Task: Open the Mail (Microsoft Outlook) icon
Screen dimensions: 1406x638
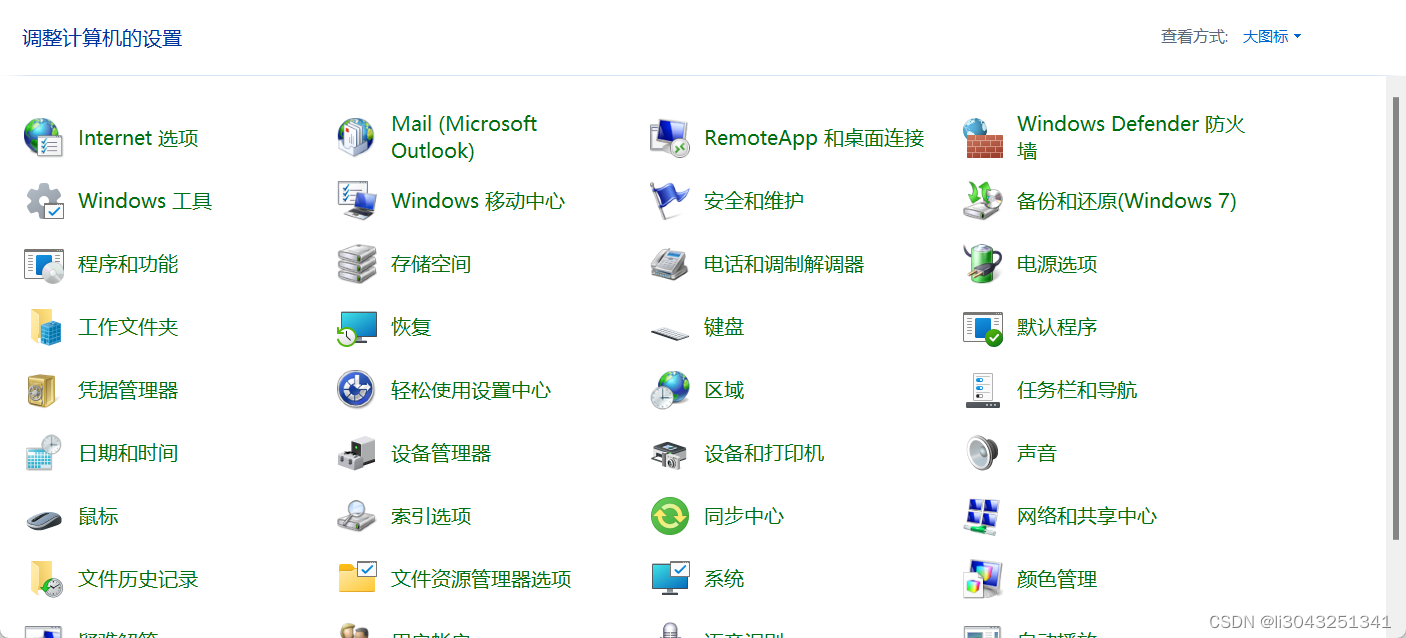Action: pyautogui.click(x=356, y=137)
